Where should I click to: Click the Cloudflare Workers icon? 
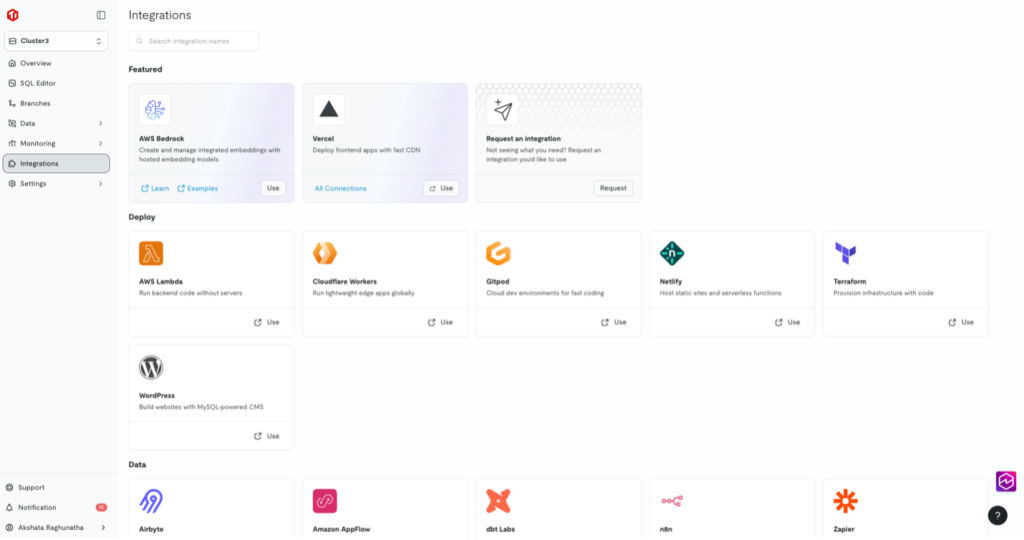(x=325, y=253)
